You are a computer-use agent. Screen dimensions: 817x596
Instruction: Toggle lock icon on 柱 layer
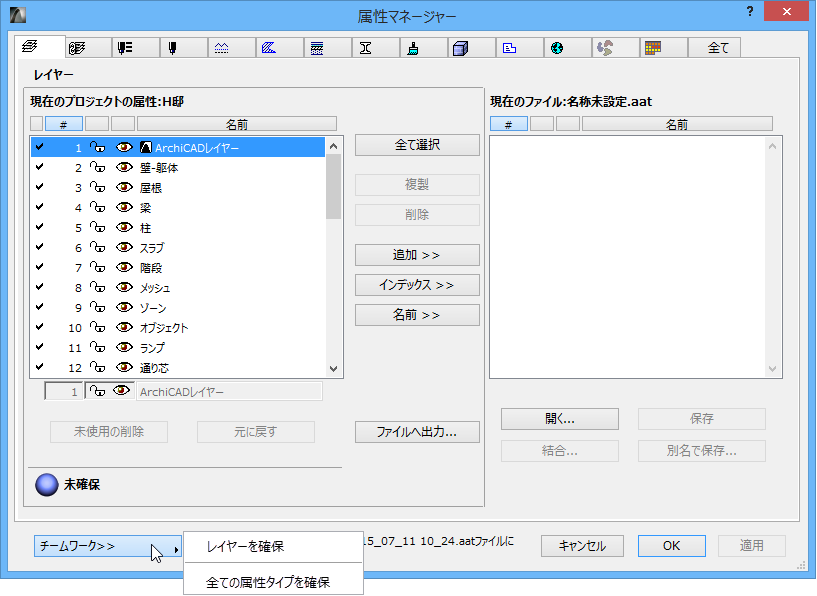pyautogui.click(x=97, y=227)
